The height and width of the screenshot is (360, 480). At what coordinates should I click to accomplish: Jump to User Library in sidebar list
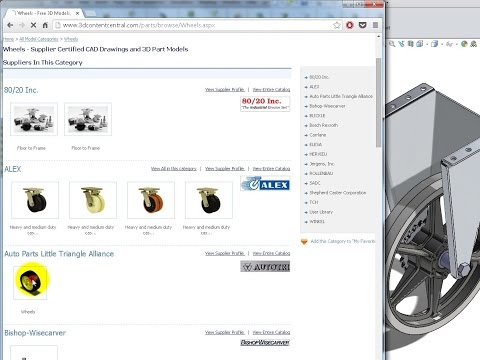321,212
